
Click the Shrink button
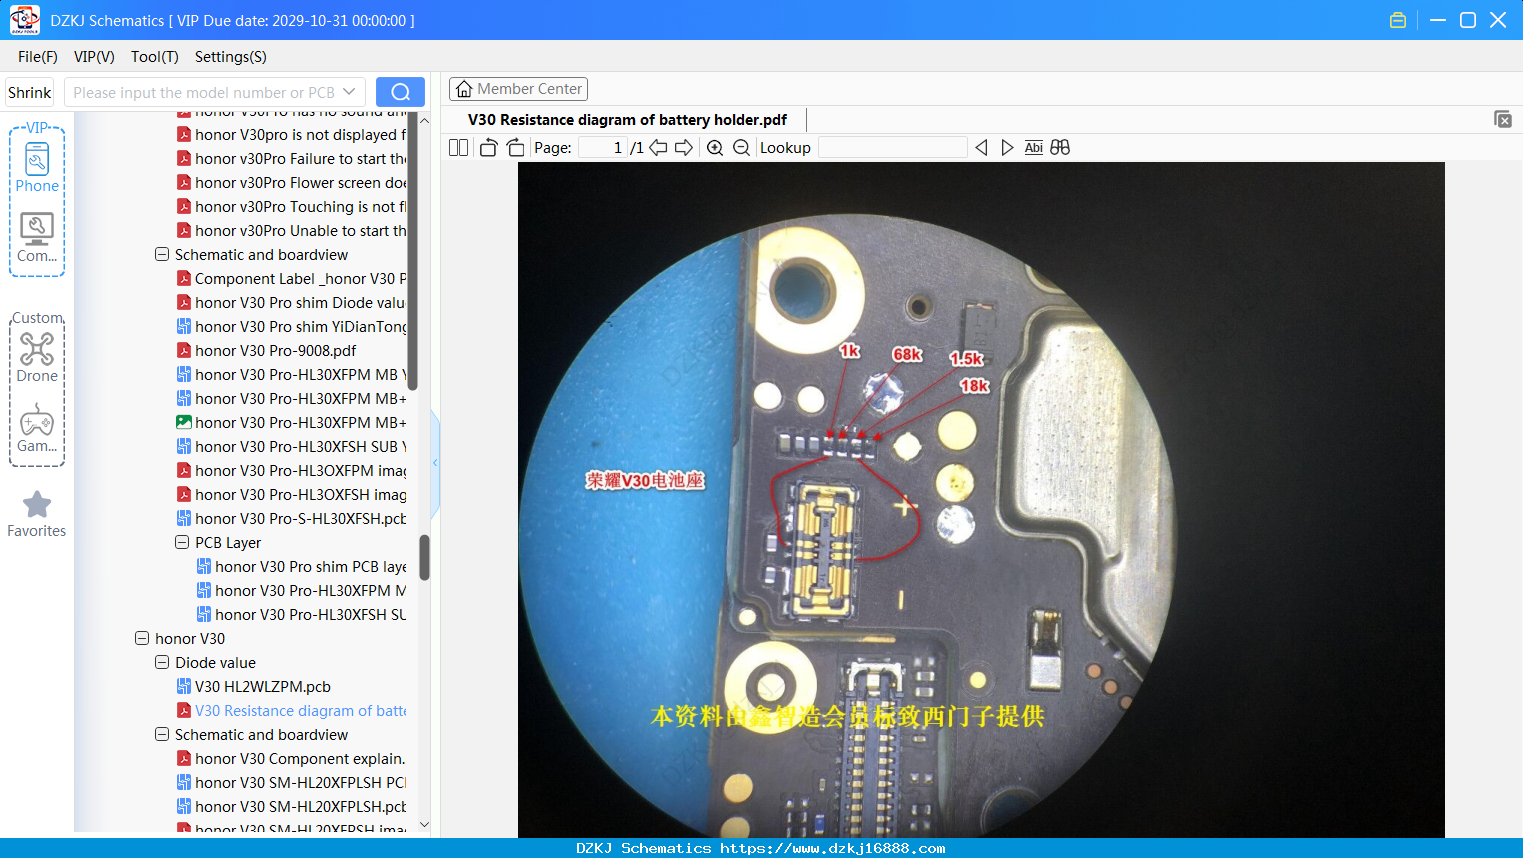pos(30,92)
